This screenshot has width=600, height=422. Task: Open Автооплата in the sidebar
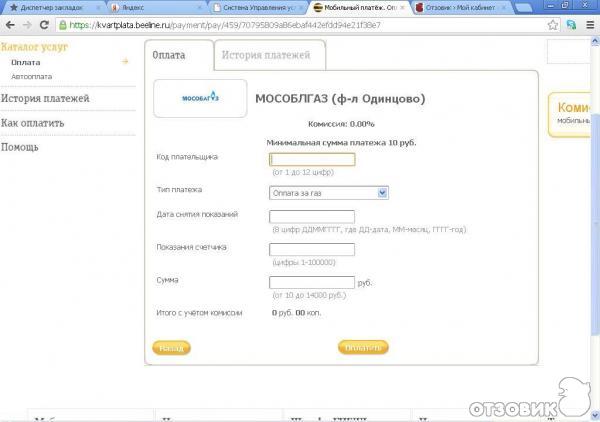click(x=32, y=77)
